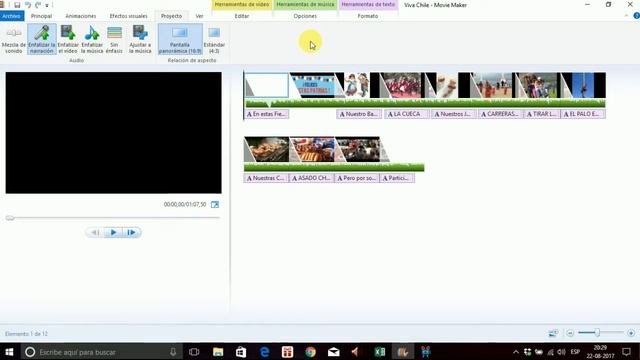Screen dimensions: 640x360
Task: Open Task View from the taskbar
Action: tap(194, 352)
